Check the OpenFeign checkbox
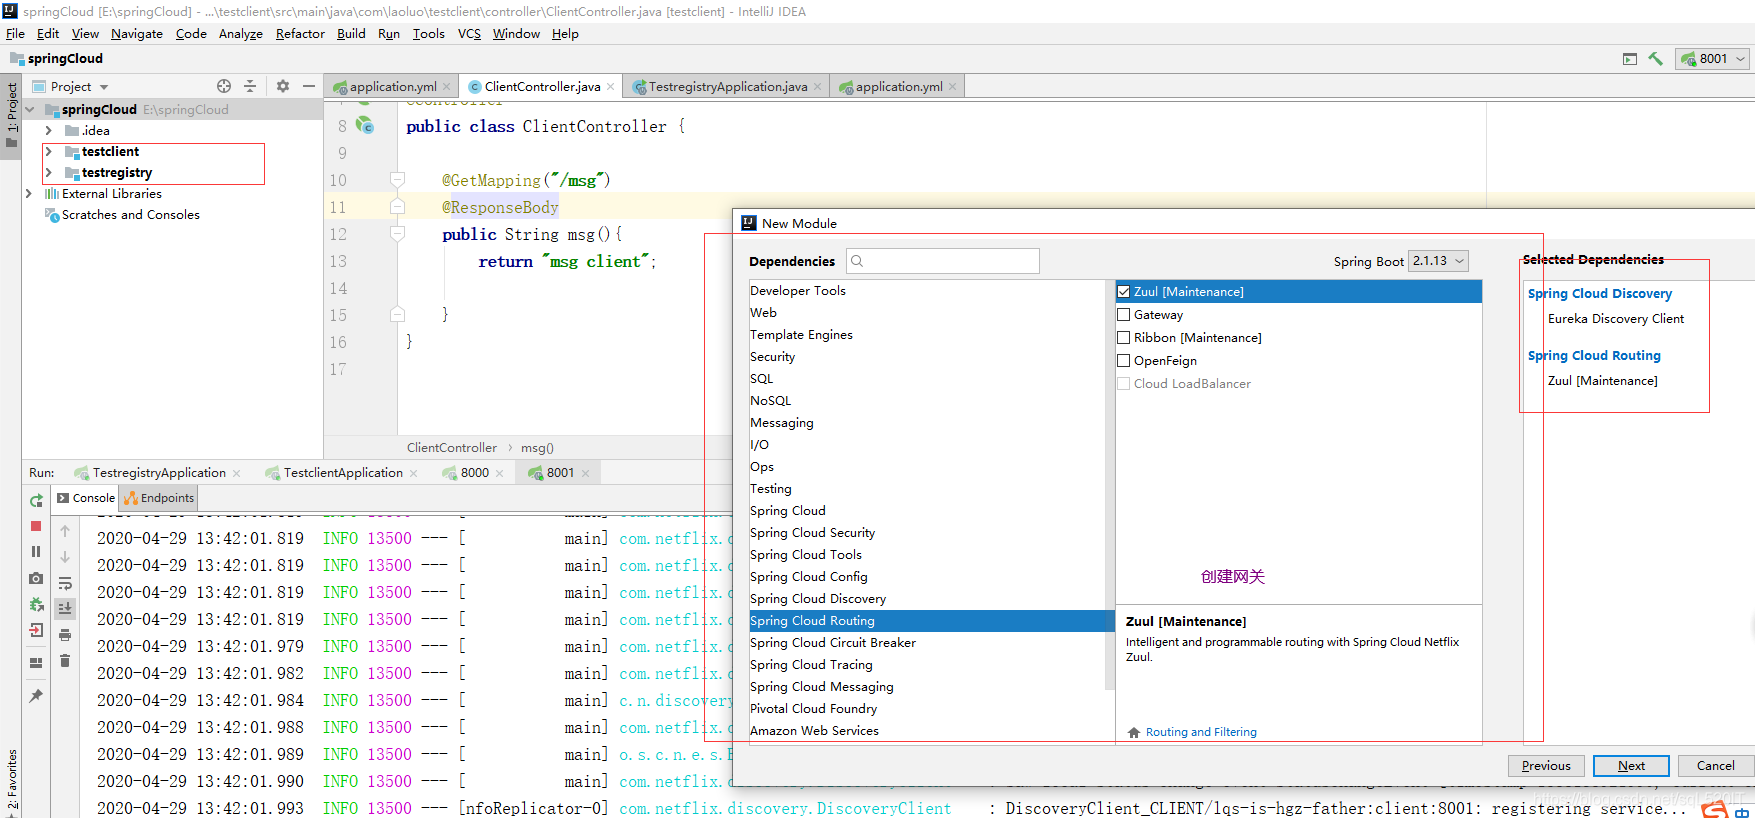 [x=1124, y=361]
